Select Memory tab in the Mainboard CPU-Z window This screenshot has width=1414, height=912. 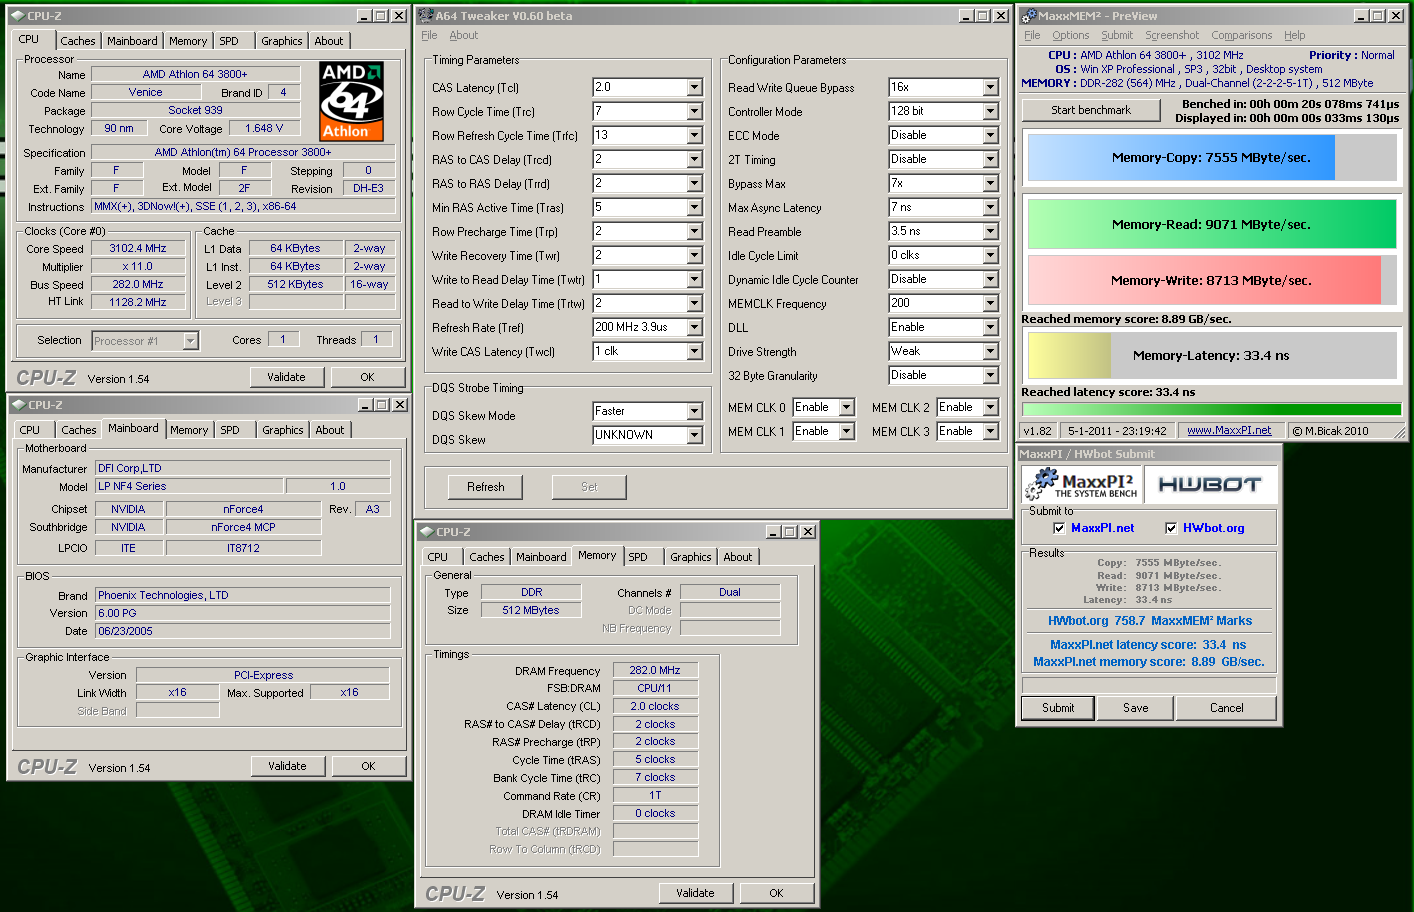point(189,430)
